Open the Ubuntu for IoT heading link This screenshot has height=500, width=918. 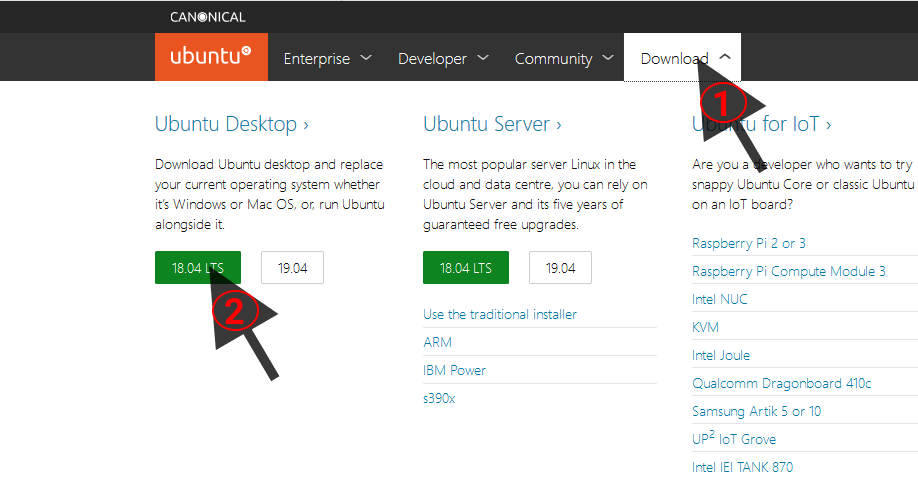click(x=761, y=124)
